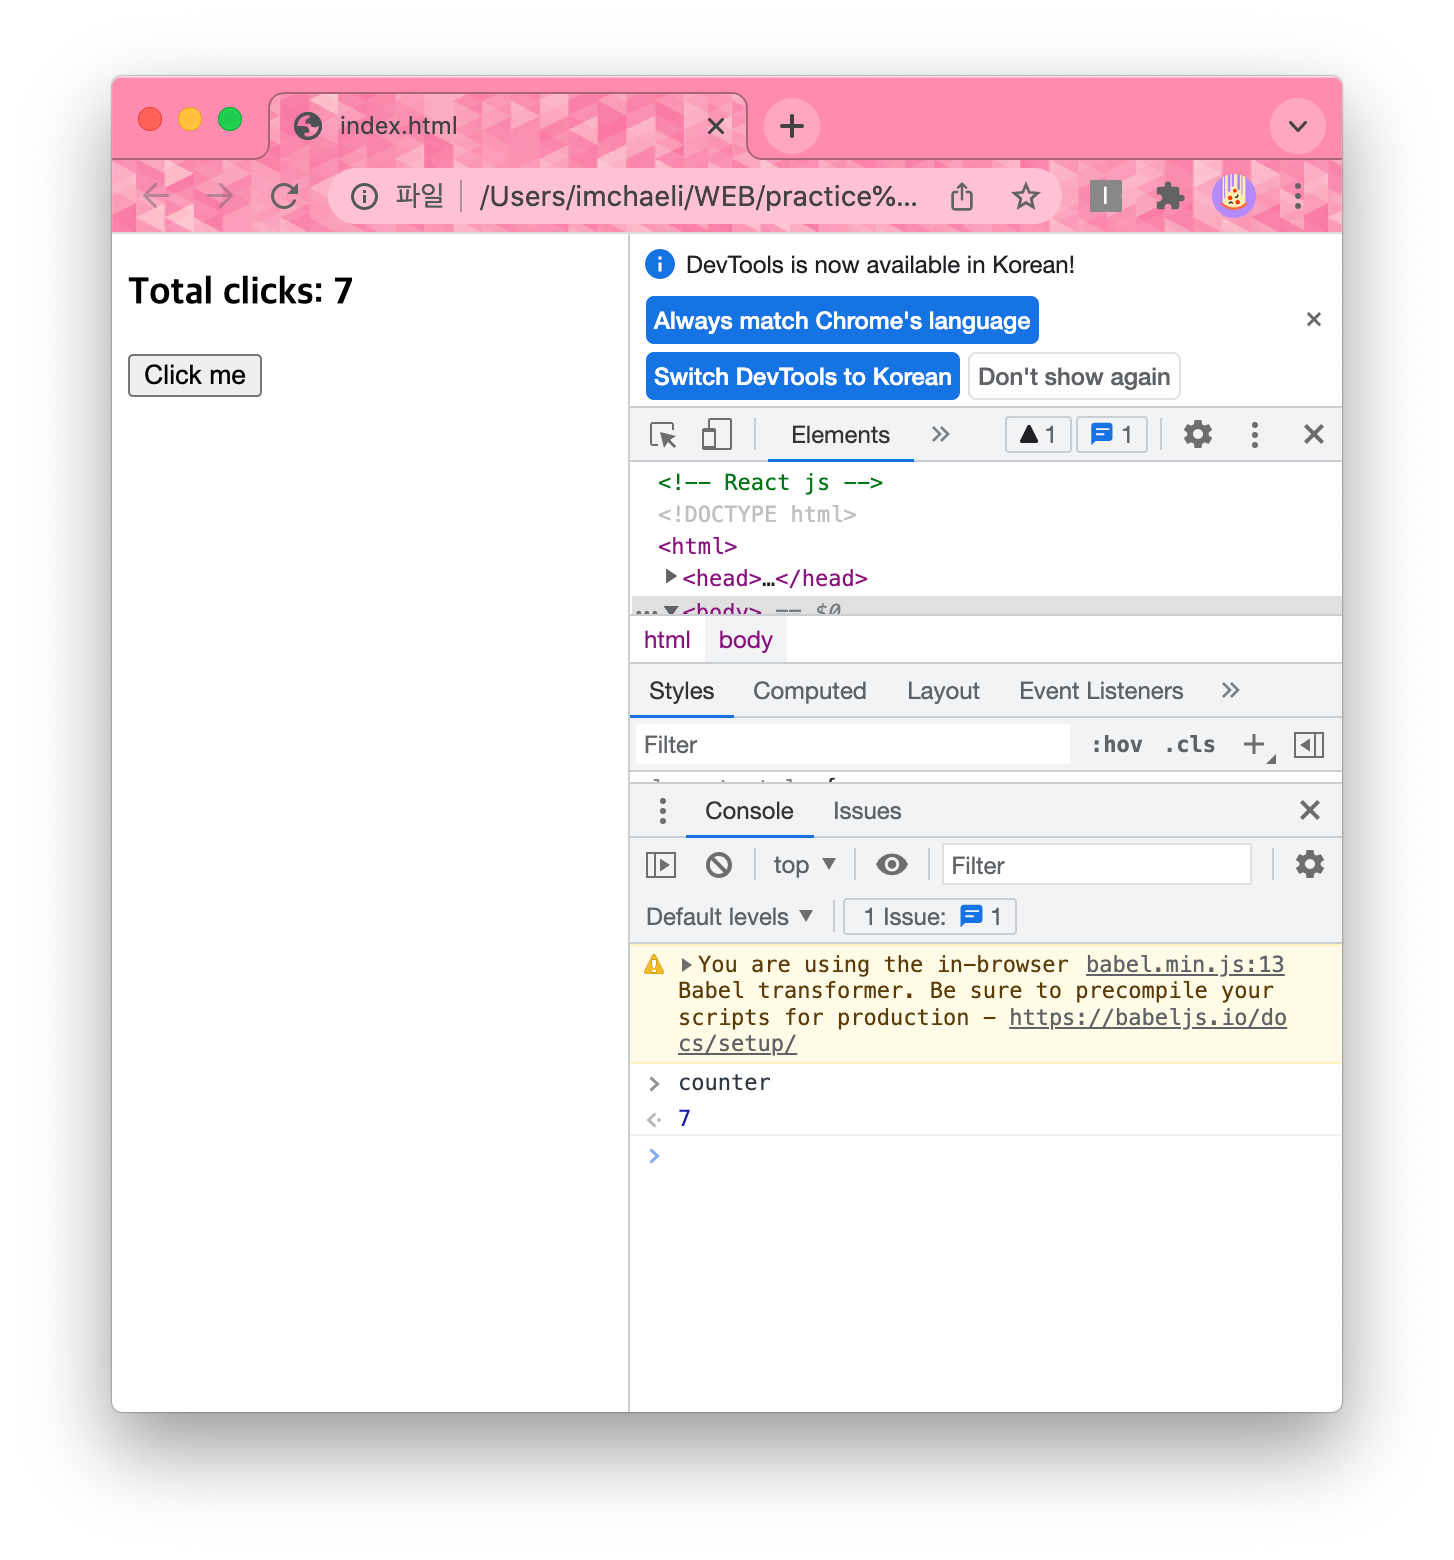Open the customize DevTools three-dot menu
Screen dimensions: 1454x1560
[1254, 434]
